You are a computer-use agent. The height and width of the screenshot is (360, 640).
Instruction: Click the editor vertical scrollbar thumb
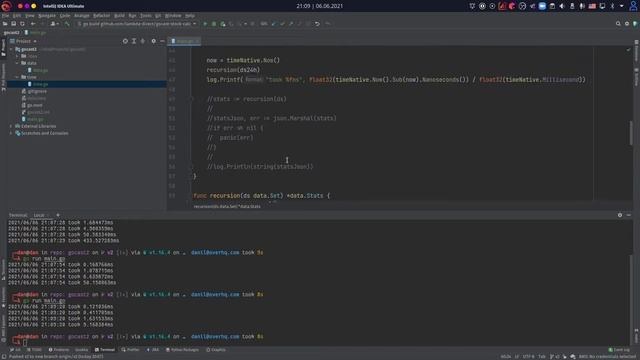[x=631, y=133]
